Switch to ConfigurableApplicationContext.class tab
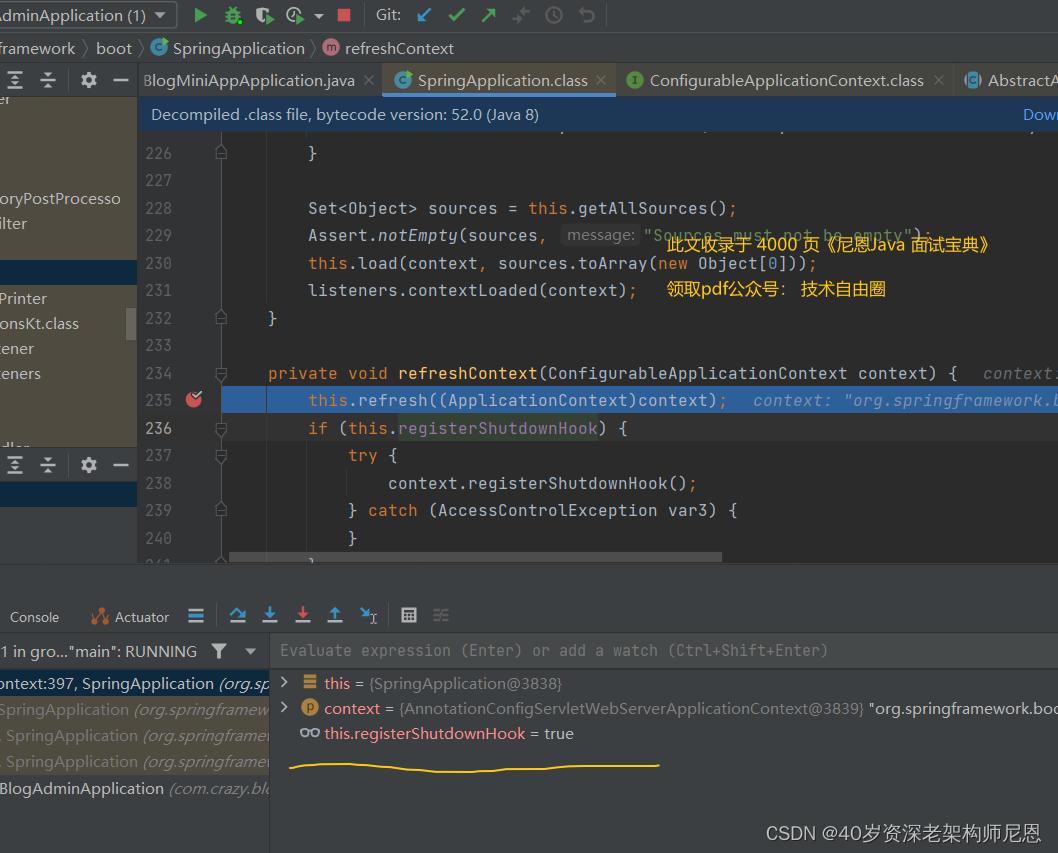The image size is (1058, 853). pyautogui.click(x=786, y=80)
